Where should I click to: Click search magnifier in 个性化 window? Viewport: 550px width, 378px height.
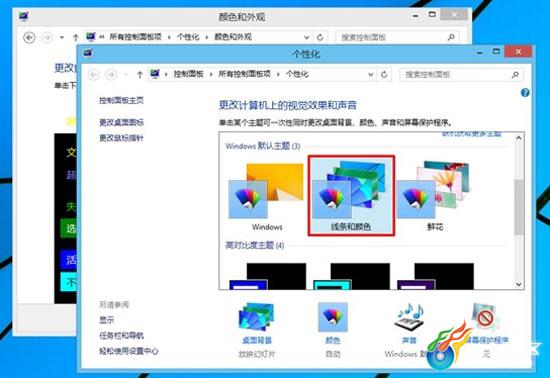(515, 74)
